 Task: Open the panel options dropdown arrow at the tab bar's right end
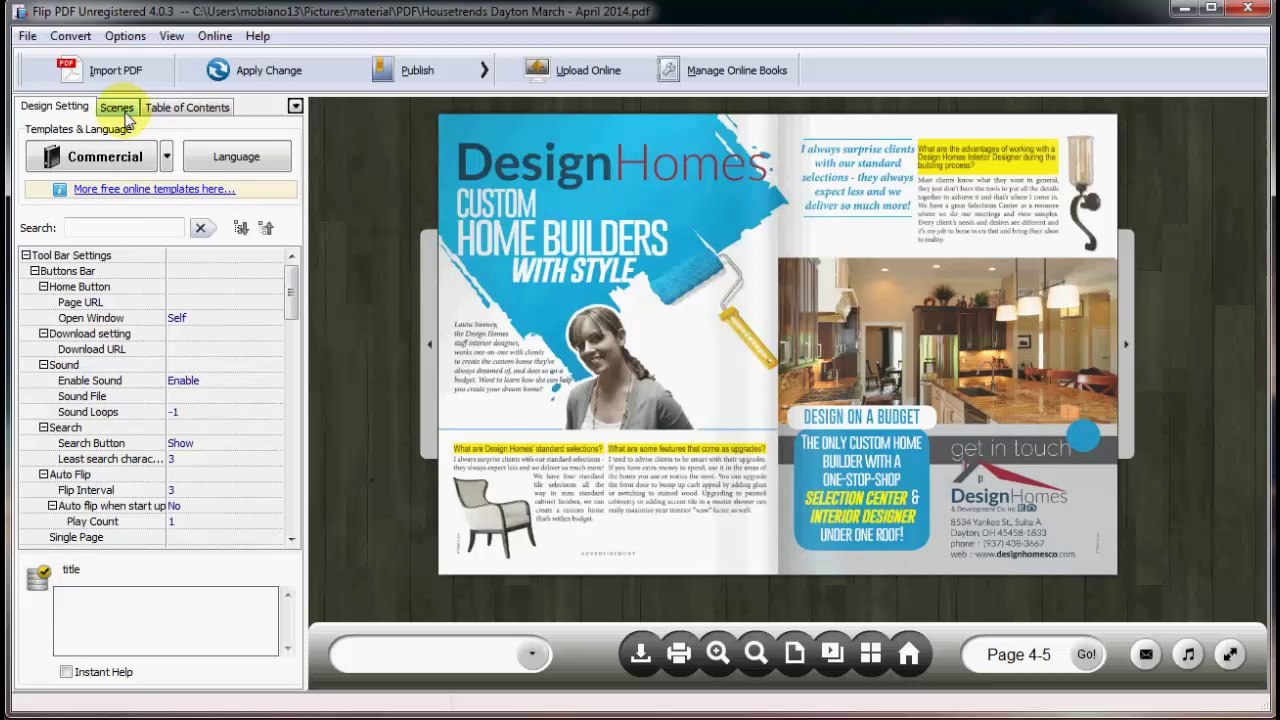[295, 106]
